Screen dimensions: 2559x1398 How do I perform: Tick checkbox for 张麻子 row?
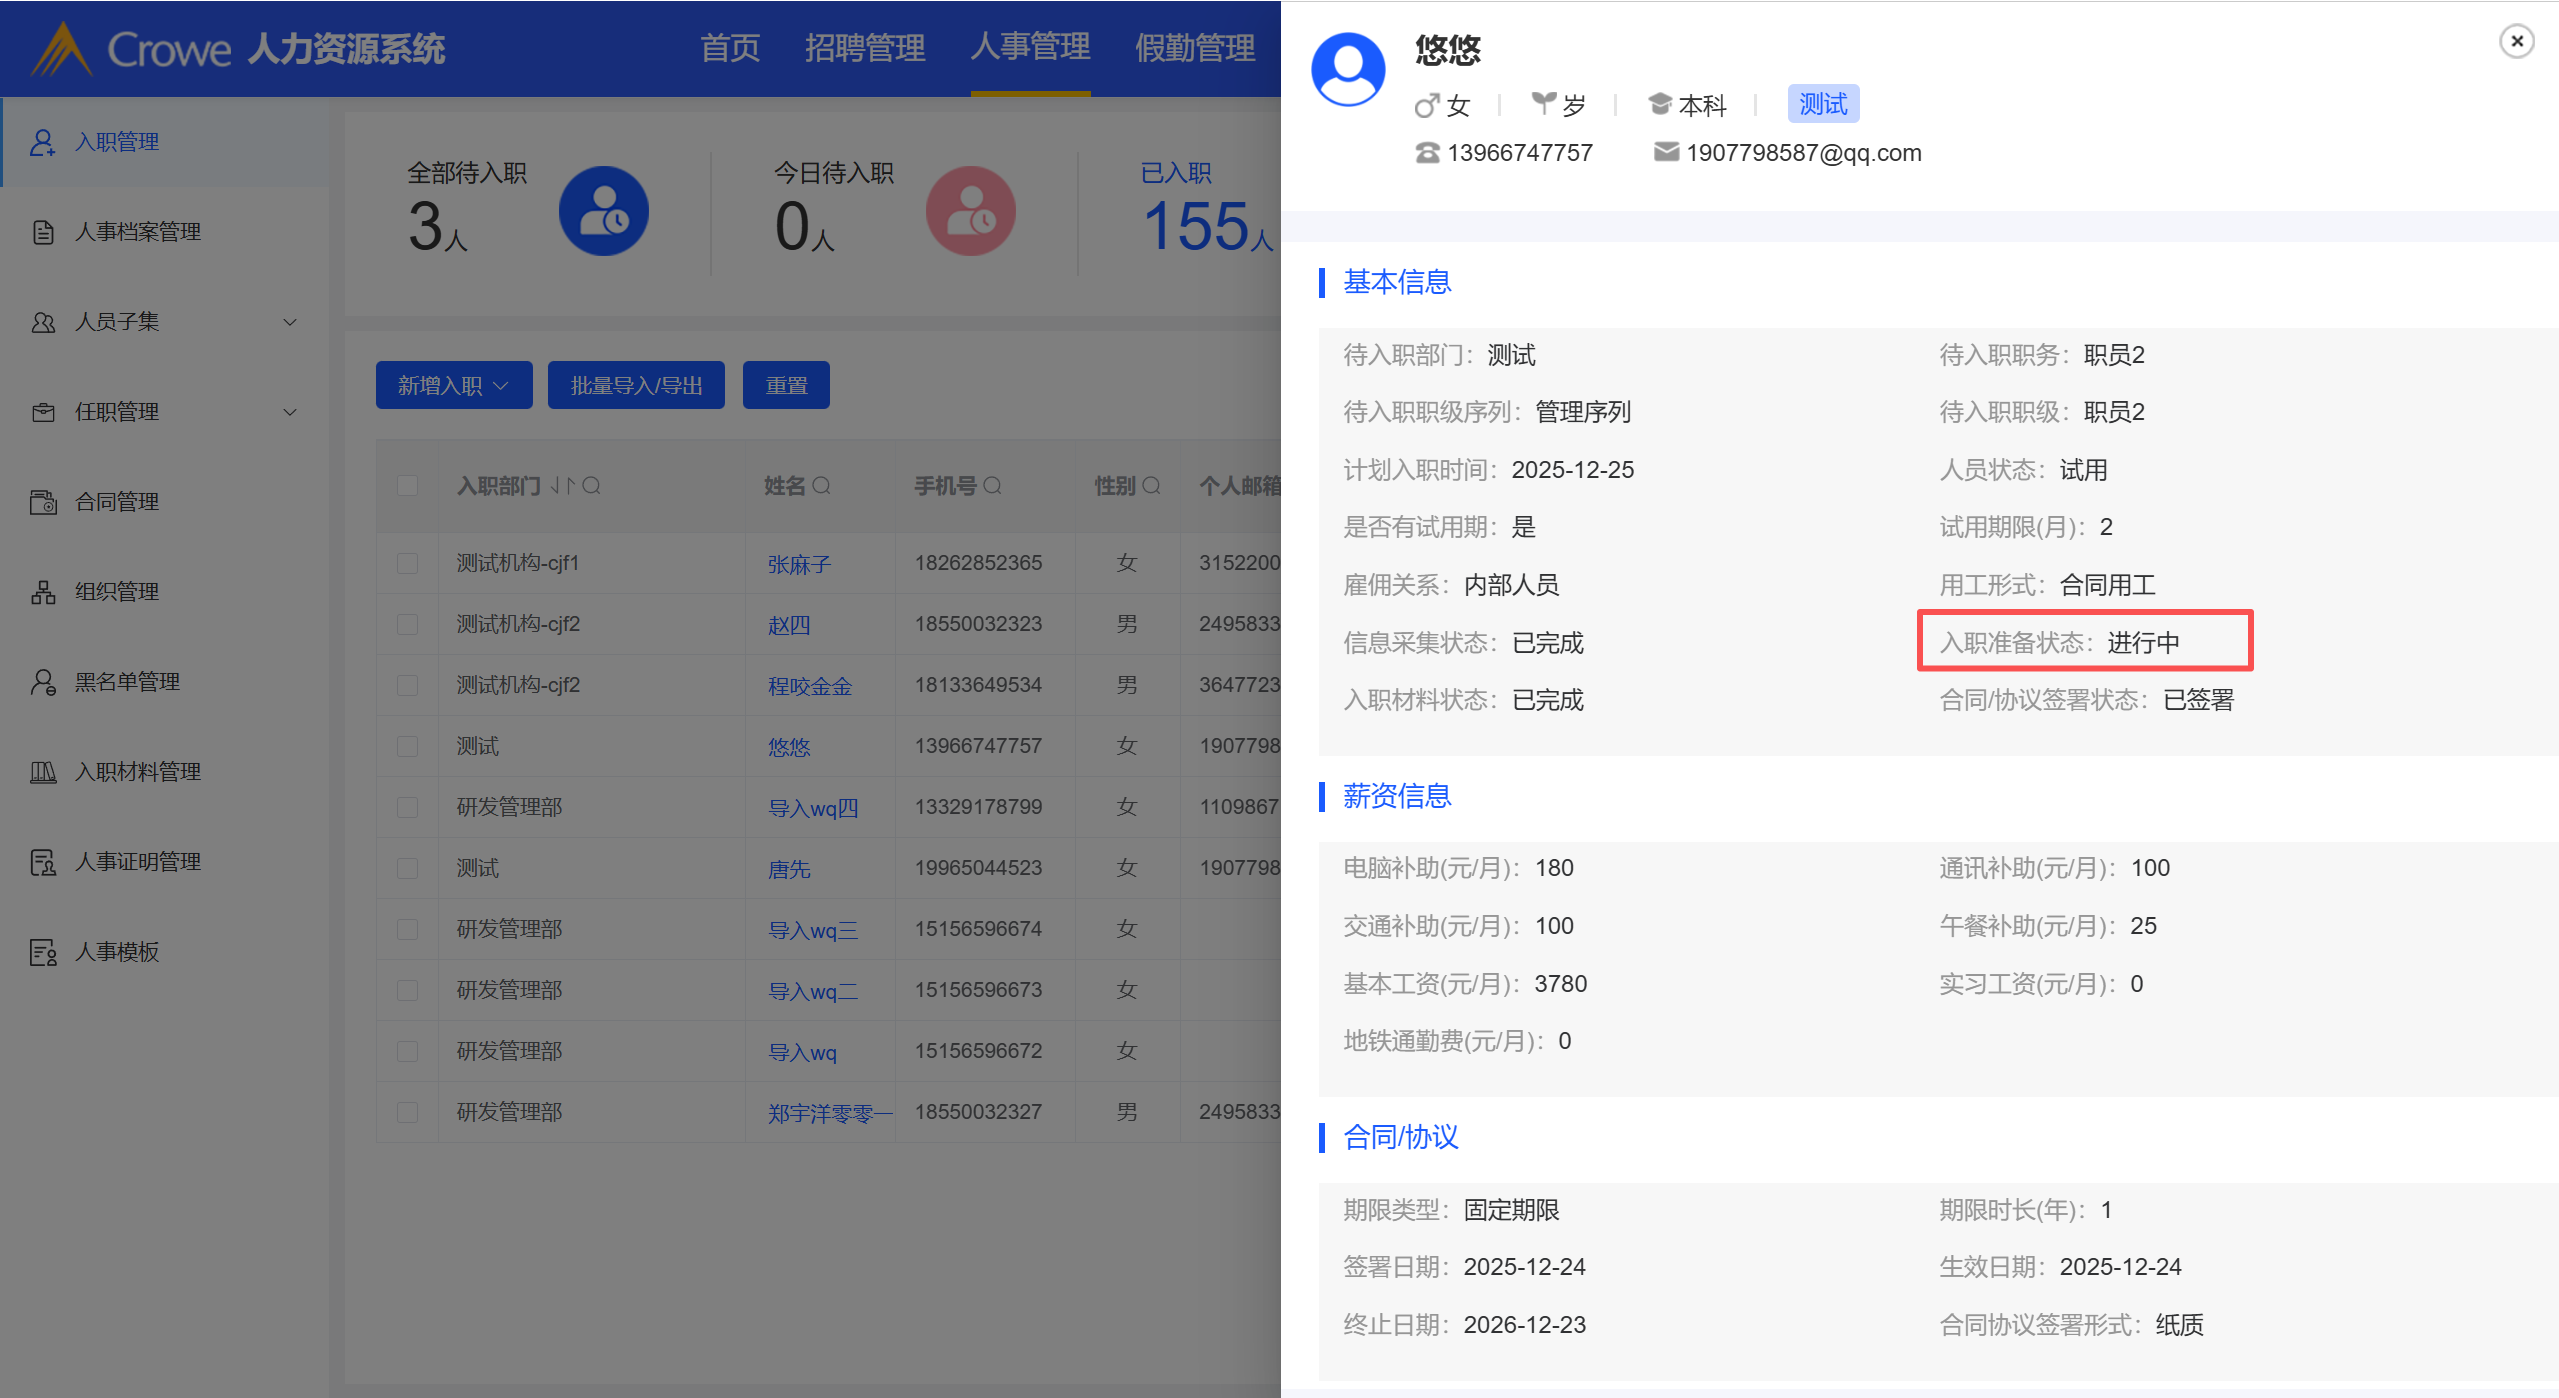coord(407,564)
